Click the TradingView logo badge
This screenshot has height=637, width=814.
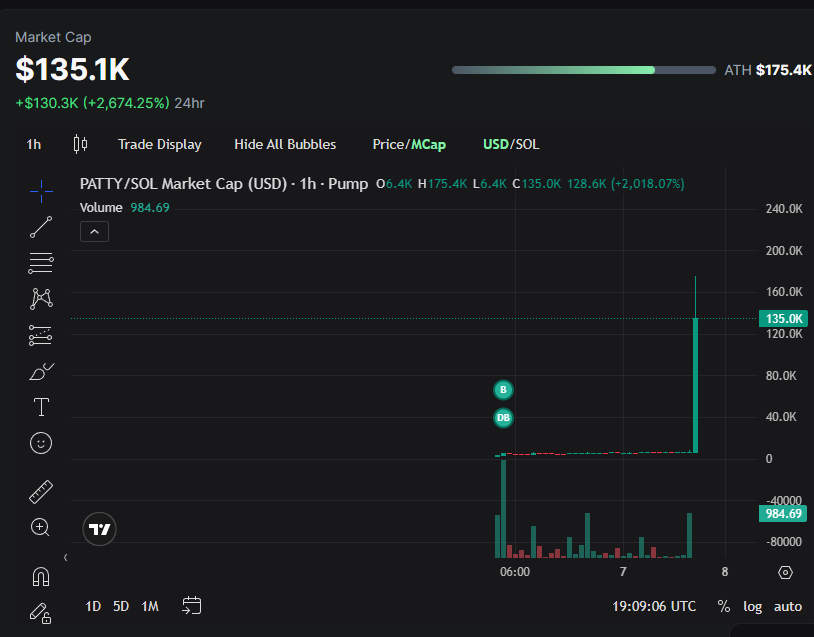pos(99,529)
